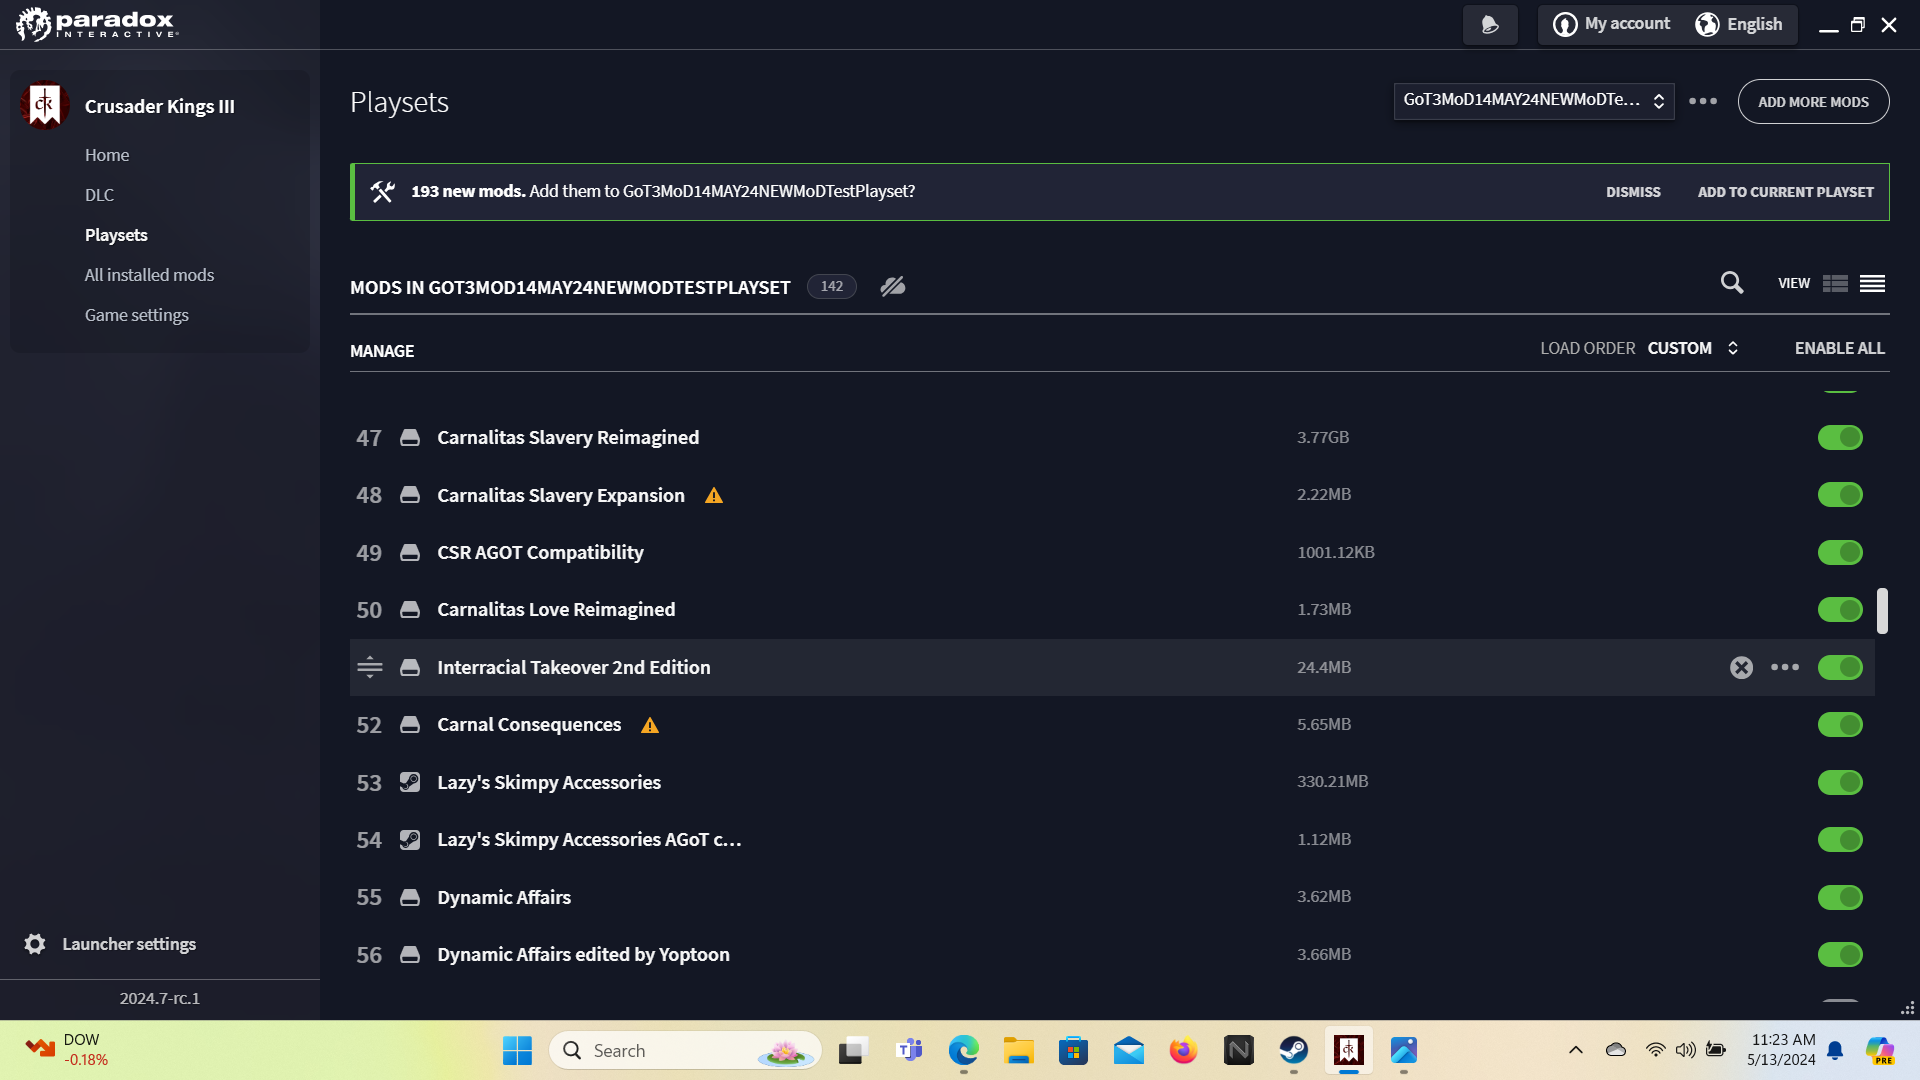1920x1080 pixels.
Task: Remove Interracial Takeover 2nd Edition with X icon
Action: pyautogui.click(x=1741, y=667)
